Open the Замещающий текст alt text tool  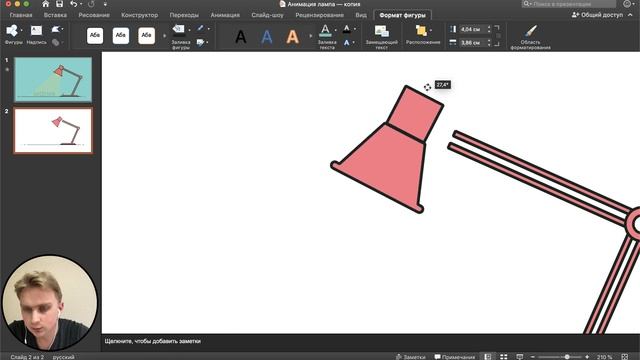[382, 36]
